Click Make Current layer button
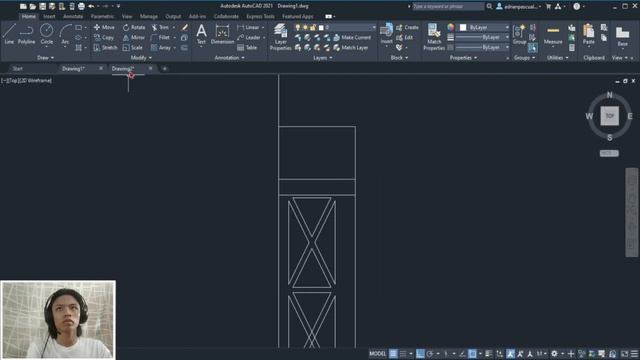The image size is (640, 360). pos(352,38)
